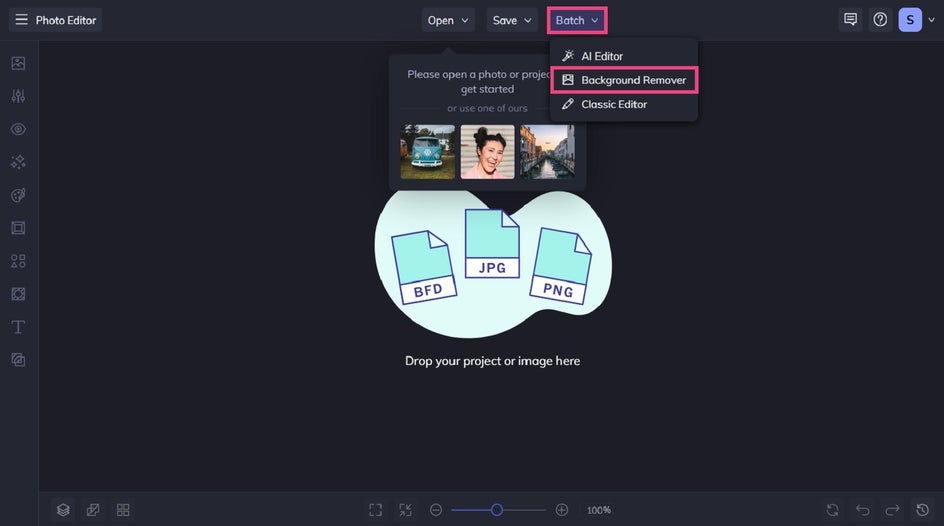Screen dimensions: 944x526
Task: Click the reset rotate icon in the bottom right
Action: [833, 510]
